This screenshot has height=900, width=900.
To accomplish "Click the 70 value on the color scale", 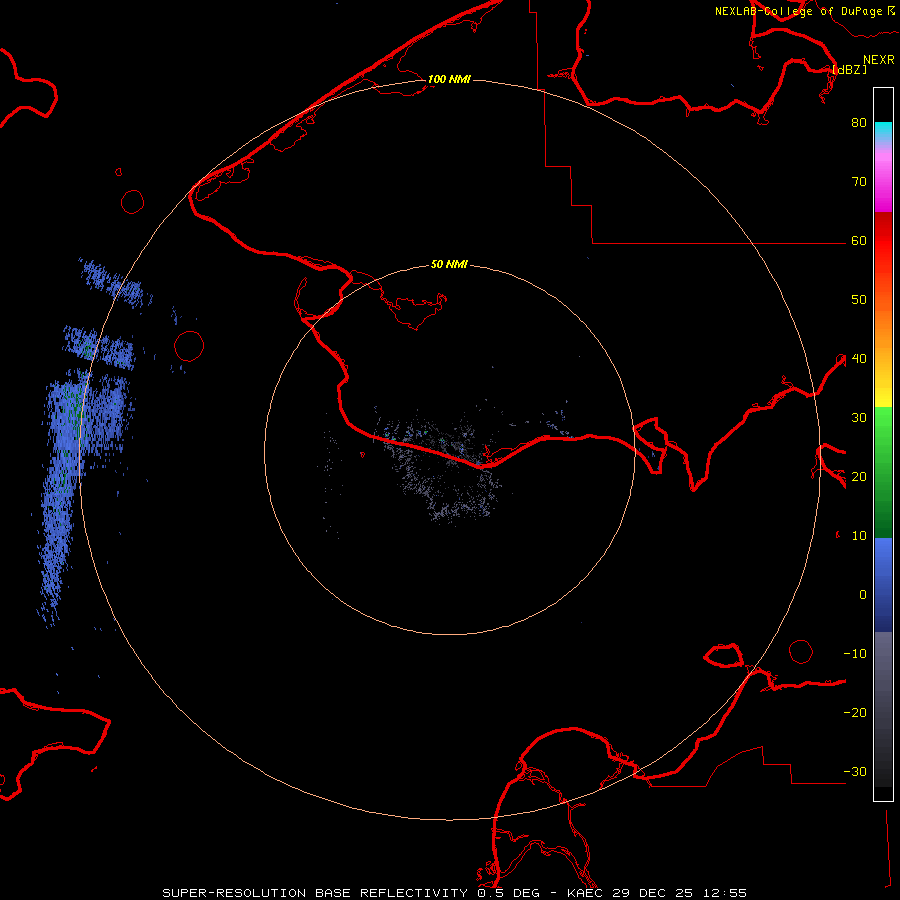I will point(859,181).
